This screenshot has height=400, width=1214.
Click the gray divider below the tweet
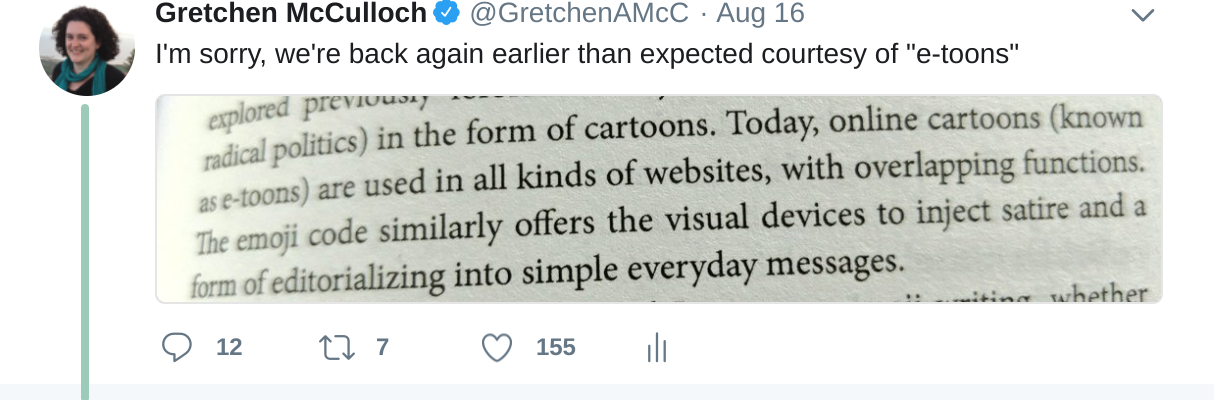click(650, 392)
